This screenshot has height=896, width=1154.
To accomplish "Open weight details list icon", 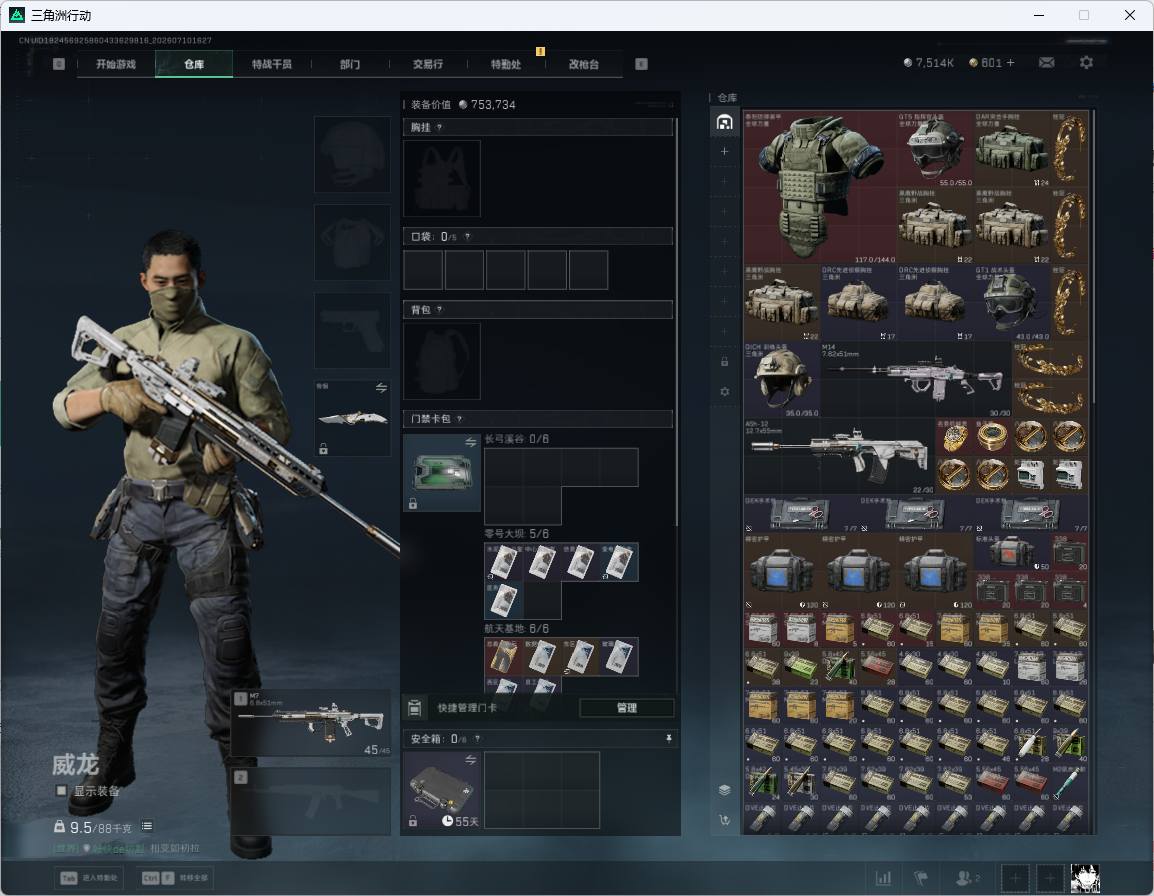I will click(147, 826).
